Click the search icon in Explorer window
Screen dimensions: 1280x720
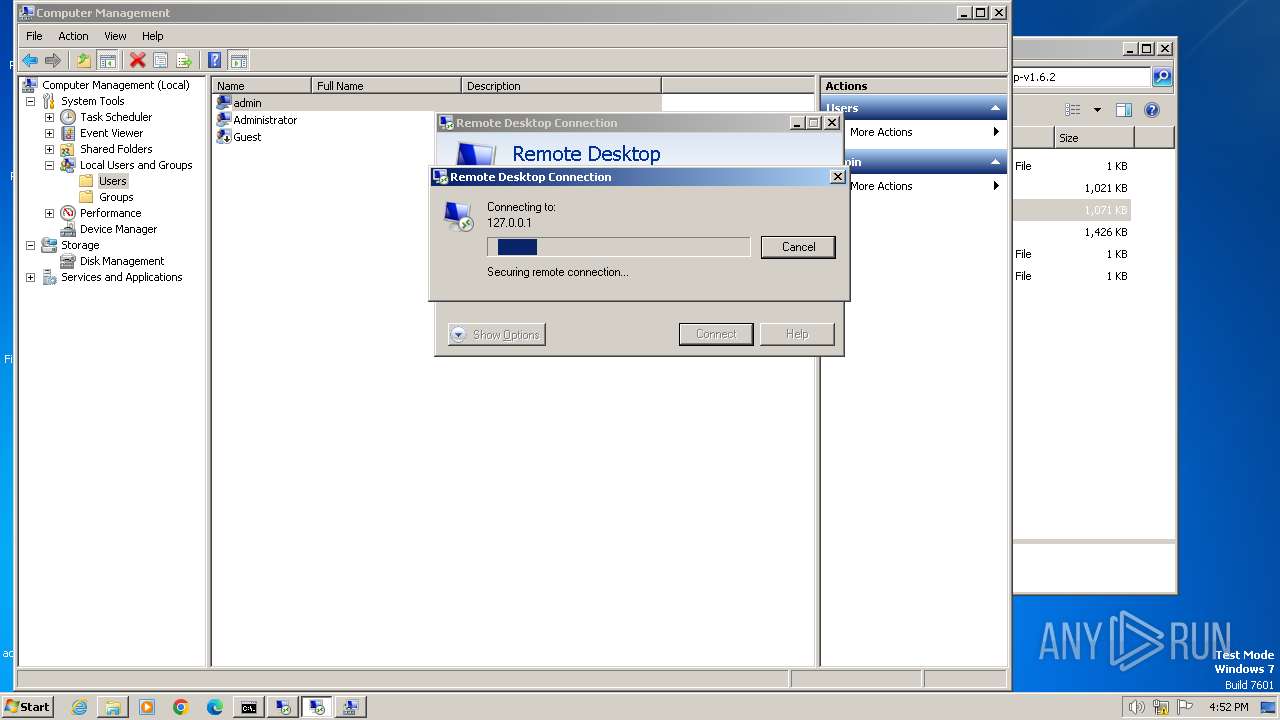coord(1161,77)
